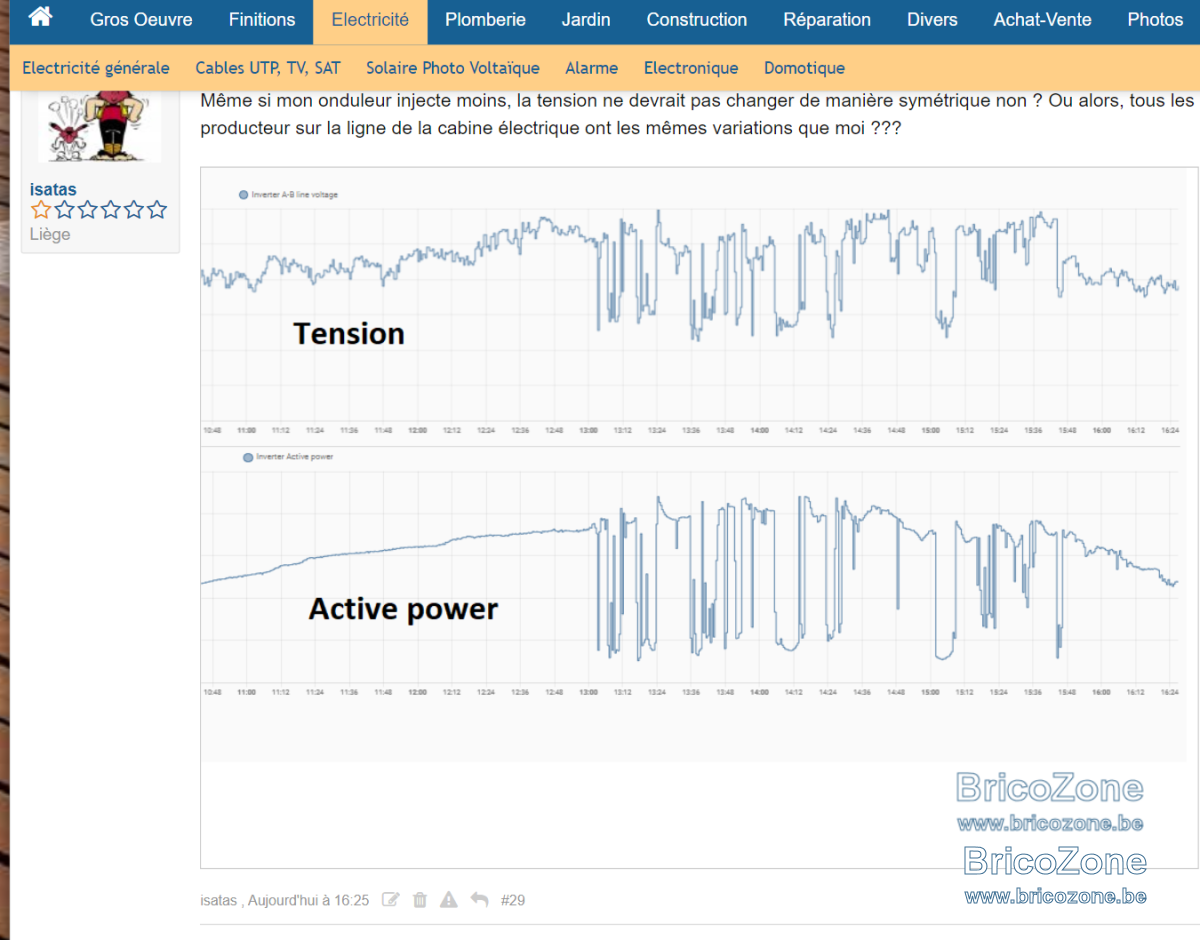Select the Electricité tab
Image resolution: width=1200 pixels, height=940 pixels.
tap(370, 20)
